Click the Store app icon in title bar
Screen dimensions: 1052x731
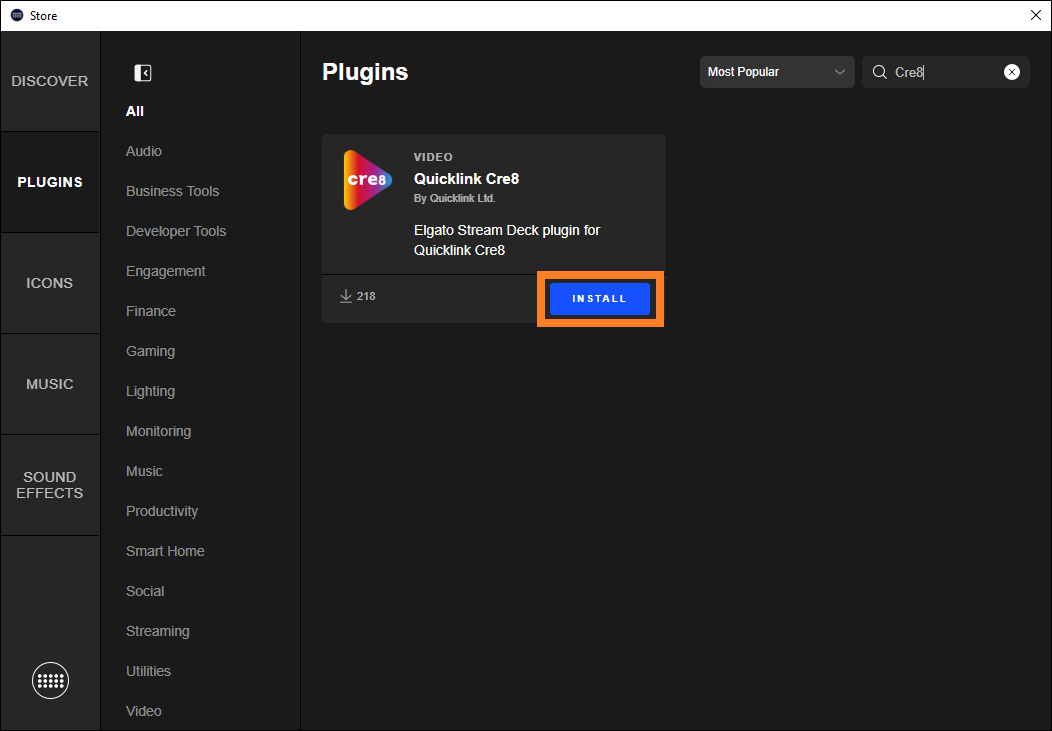tap(17, 15)
